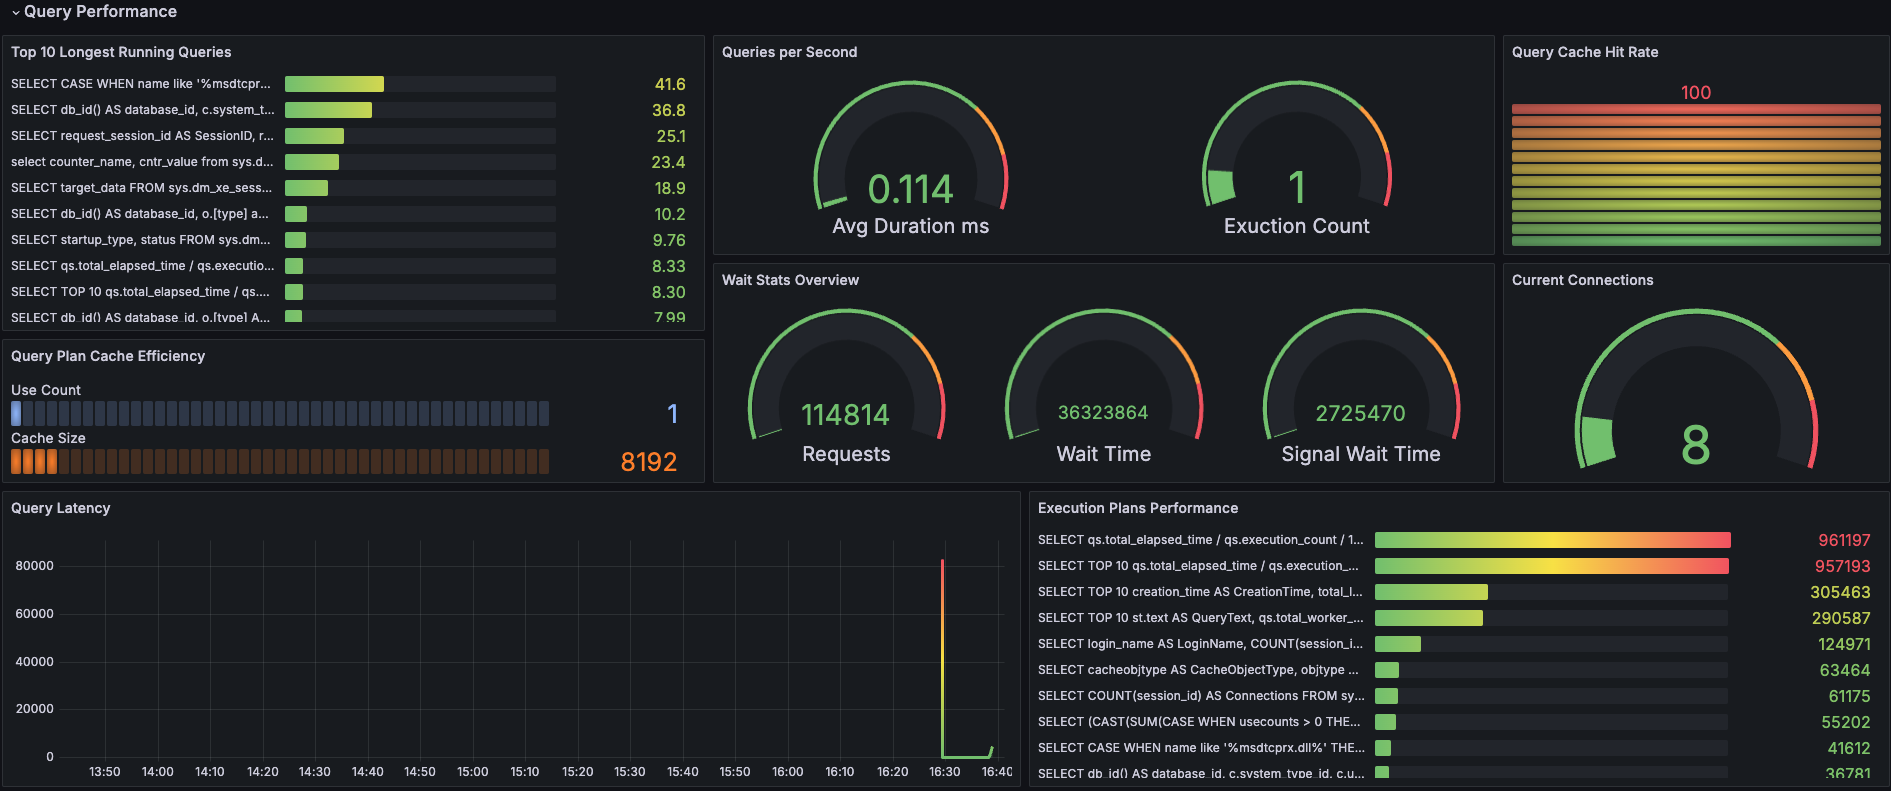Click the value 290587
This screenshot has height=791, width=1891.
click(1841, 618)
